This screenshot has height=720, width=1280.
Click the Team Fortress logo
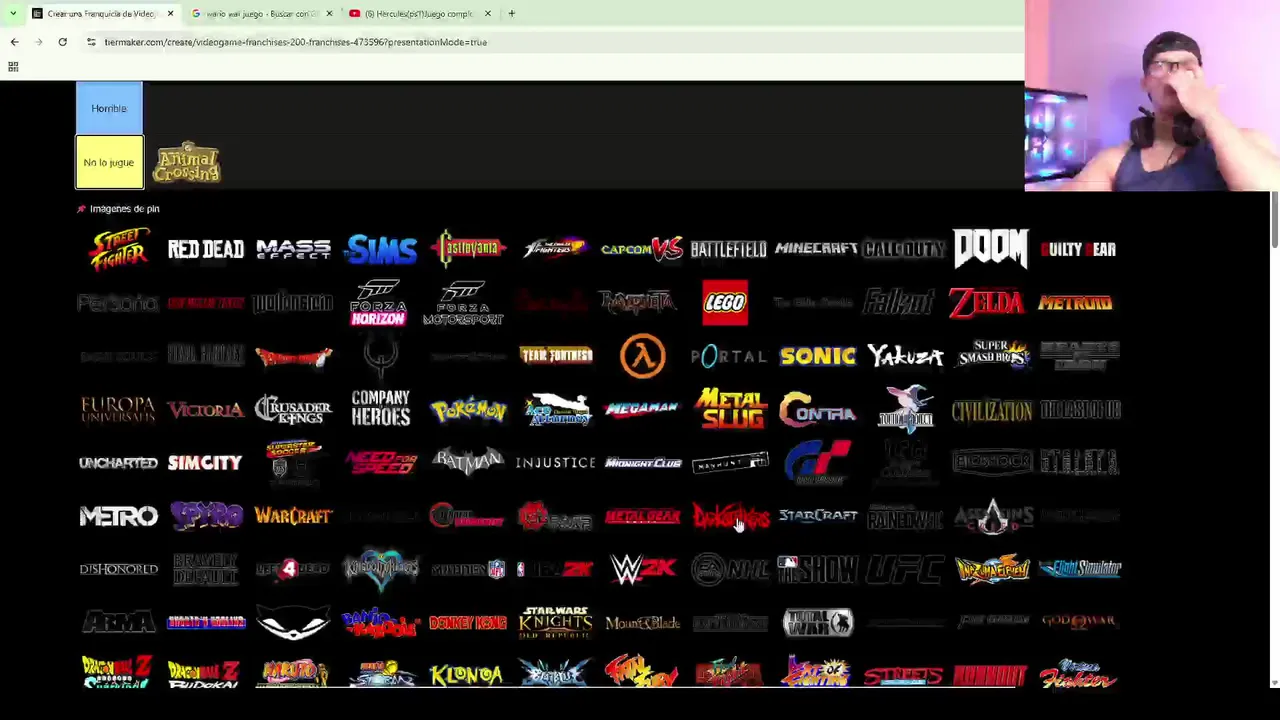tap(556, 356)
